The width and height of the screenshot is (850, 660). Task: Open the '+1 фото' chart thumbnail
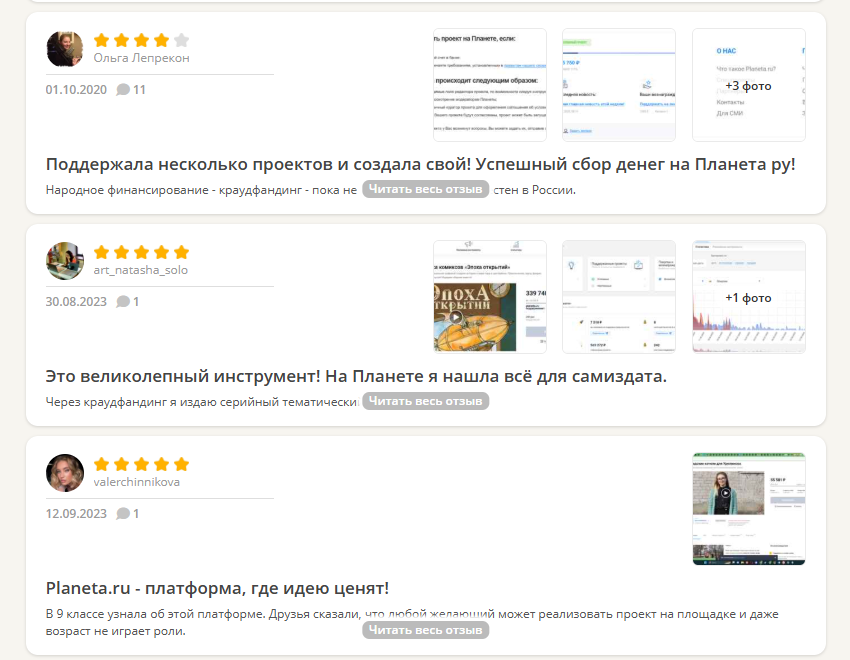click(x=749, y=297)
